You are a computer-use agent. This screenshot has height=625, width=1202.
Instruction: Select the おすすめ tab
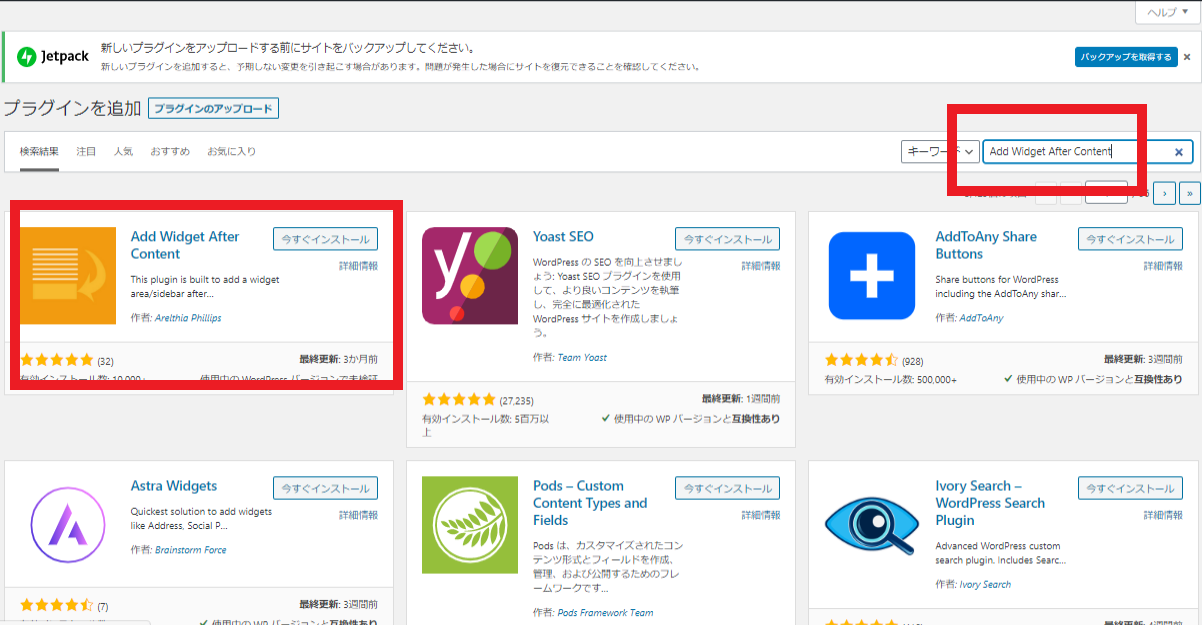point(170,152)
